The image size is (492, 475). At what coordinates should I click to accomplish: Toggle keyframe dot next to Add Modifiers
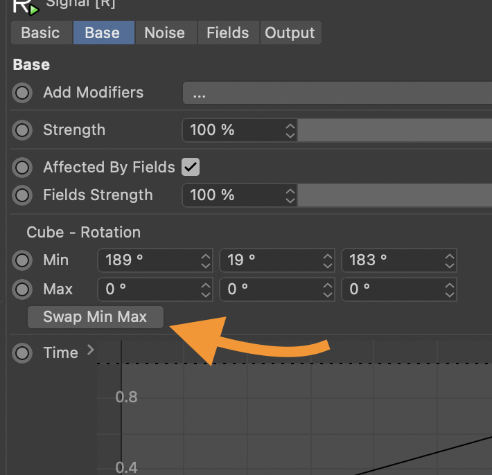coord(22,93)
